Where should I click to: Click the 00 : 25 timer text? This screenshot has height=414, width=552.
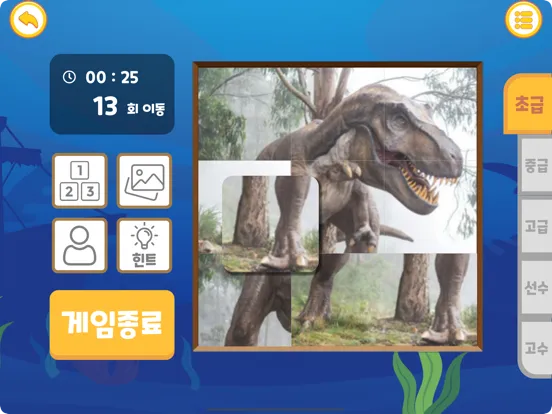pyautogui.click(x=112, y=77)
